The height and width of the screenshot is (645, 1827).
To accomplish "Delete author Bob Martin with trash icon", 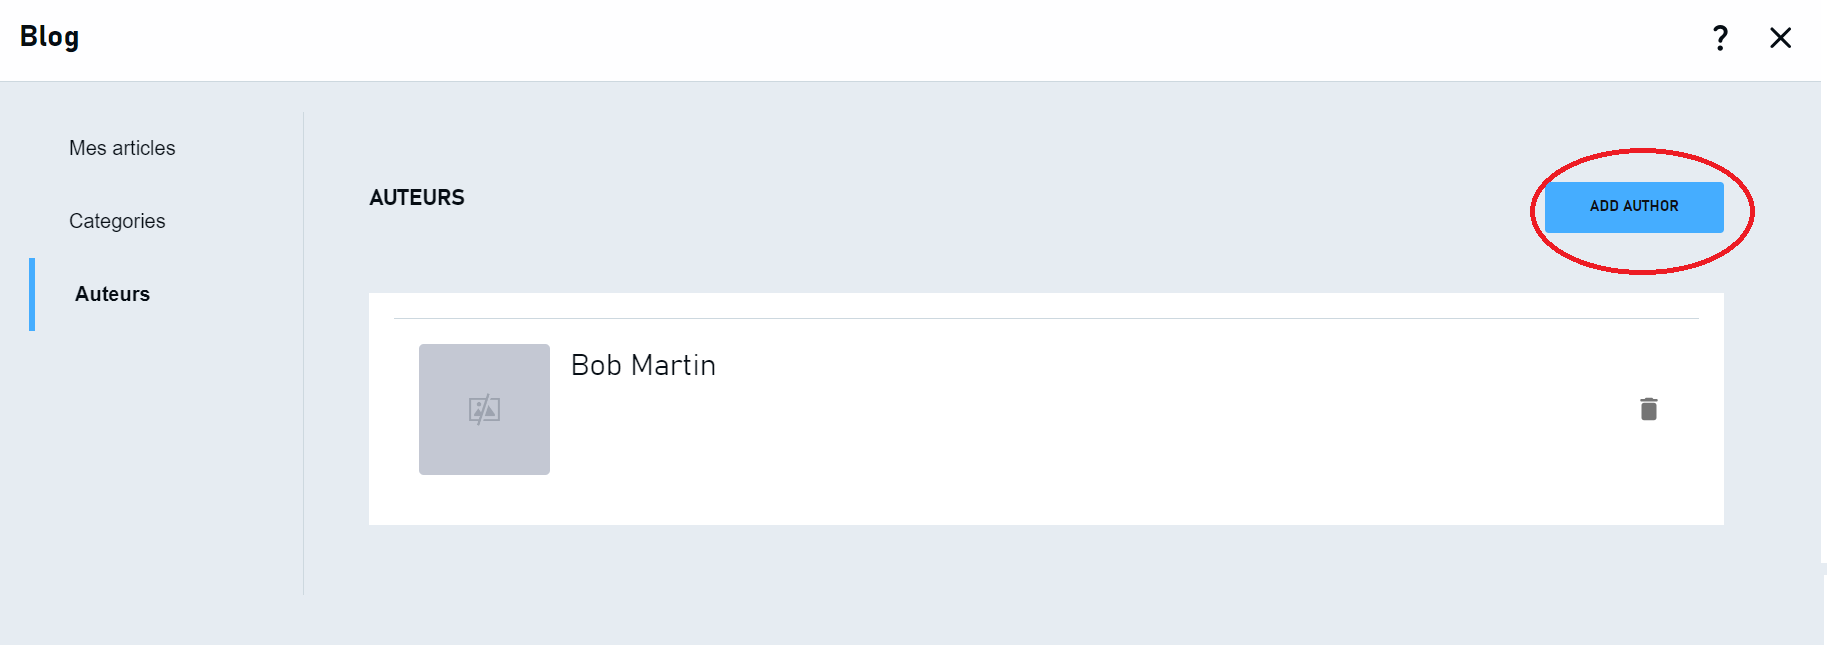I will [1649, 409].
